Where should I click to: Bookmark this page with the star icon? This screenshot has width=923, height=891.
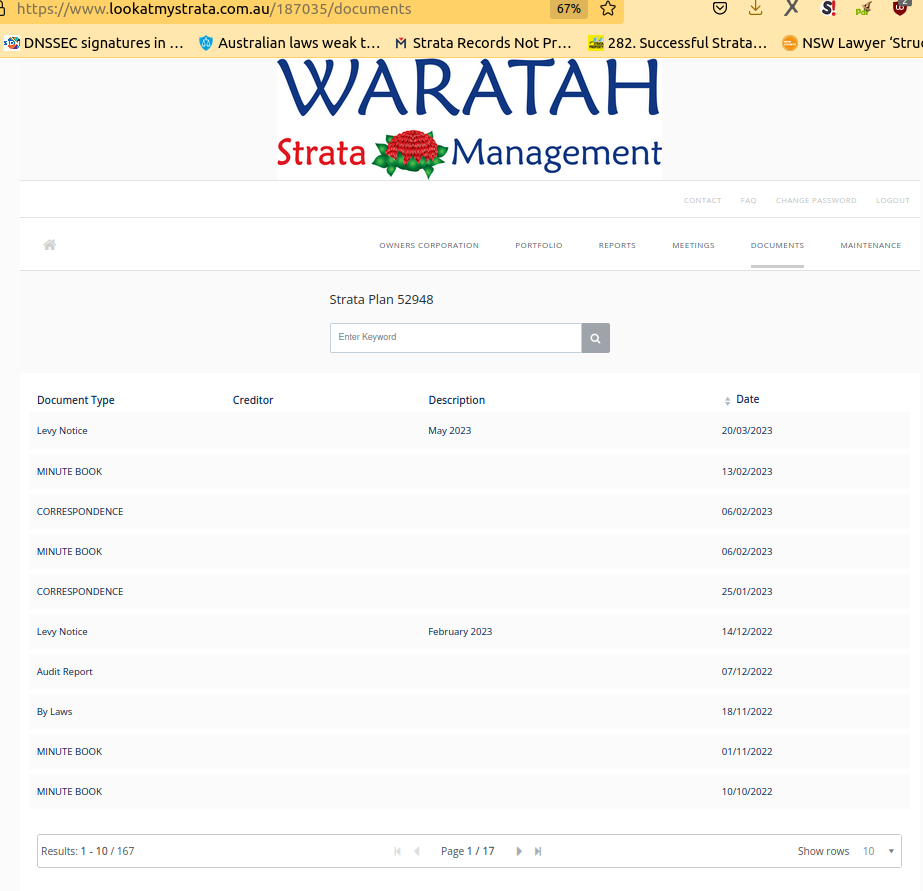coord(608,8)
